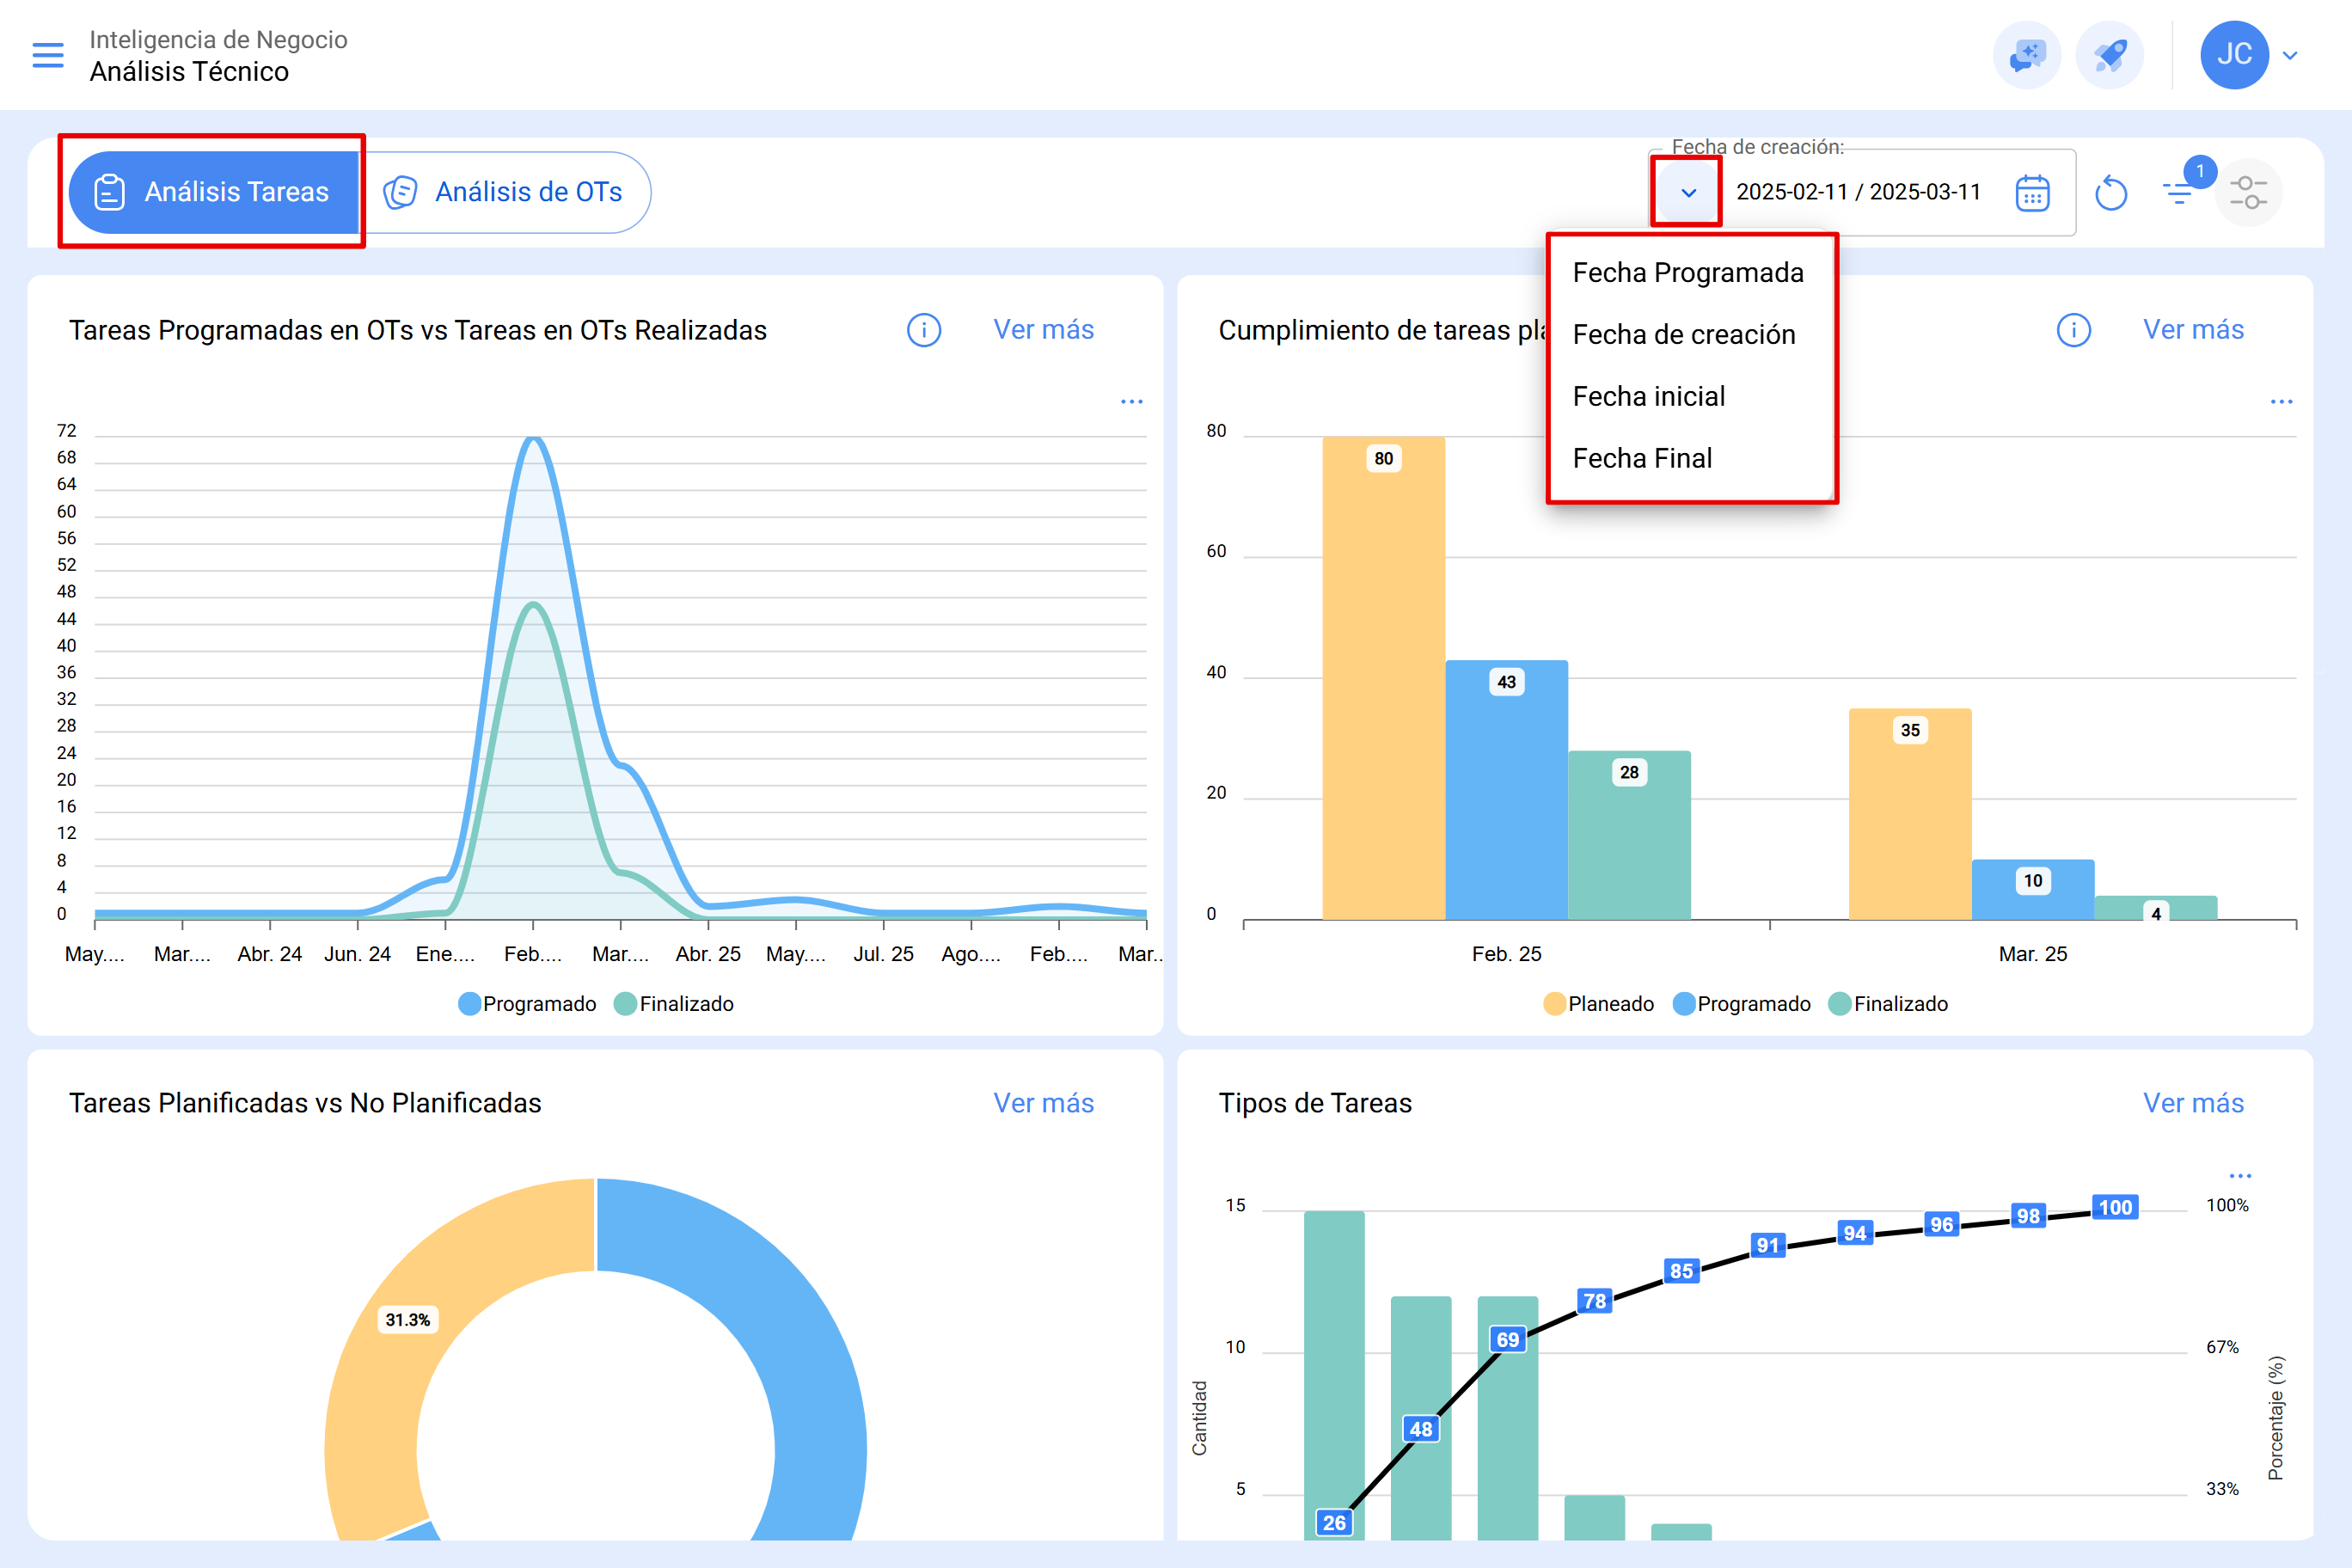Click the Inteligencia de Negocio breadcrumb text
The image size is (2352, 1568).
[x=218, y=39]
